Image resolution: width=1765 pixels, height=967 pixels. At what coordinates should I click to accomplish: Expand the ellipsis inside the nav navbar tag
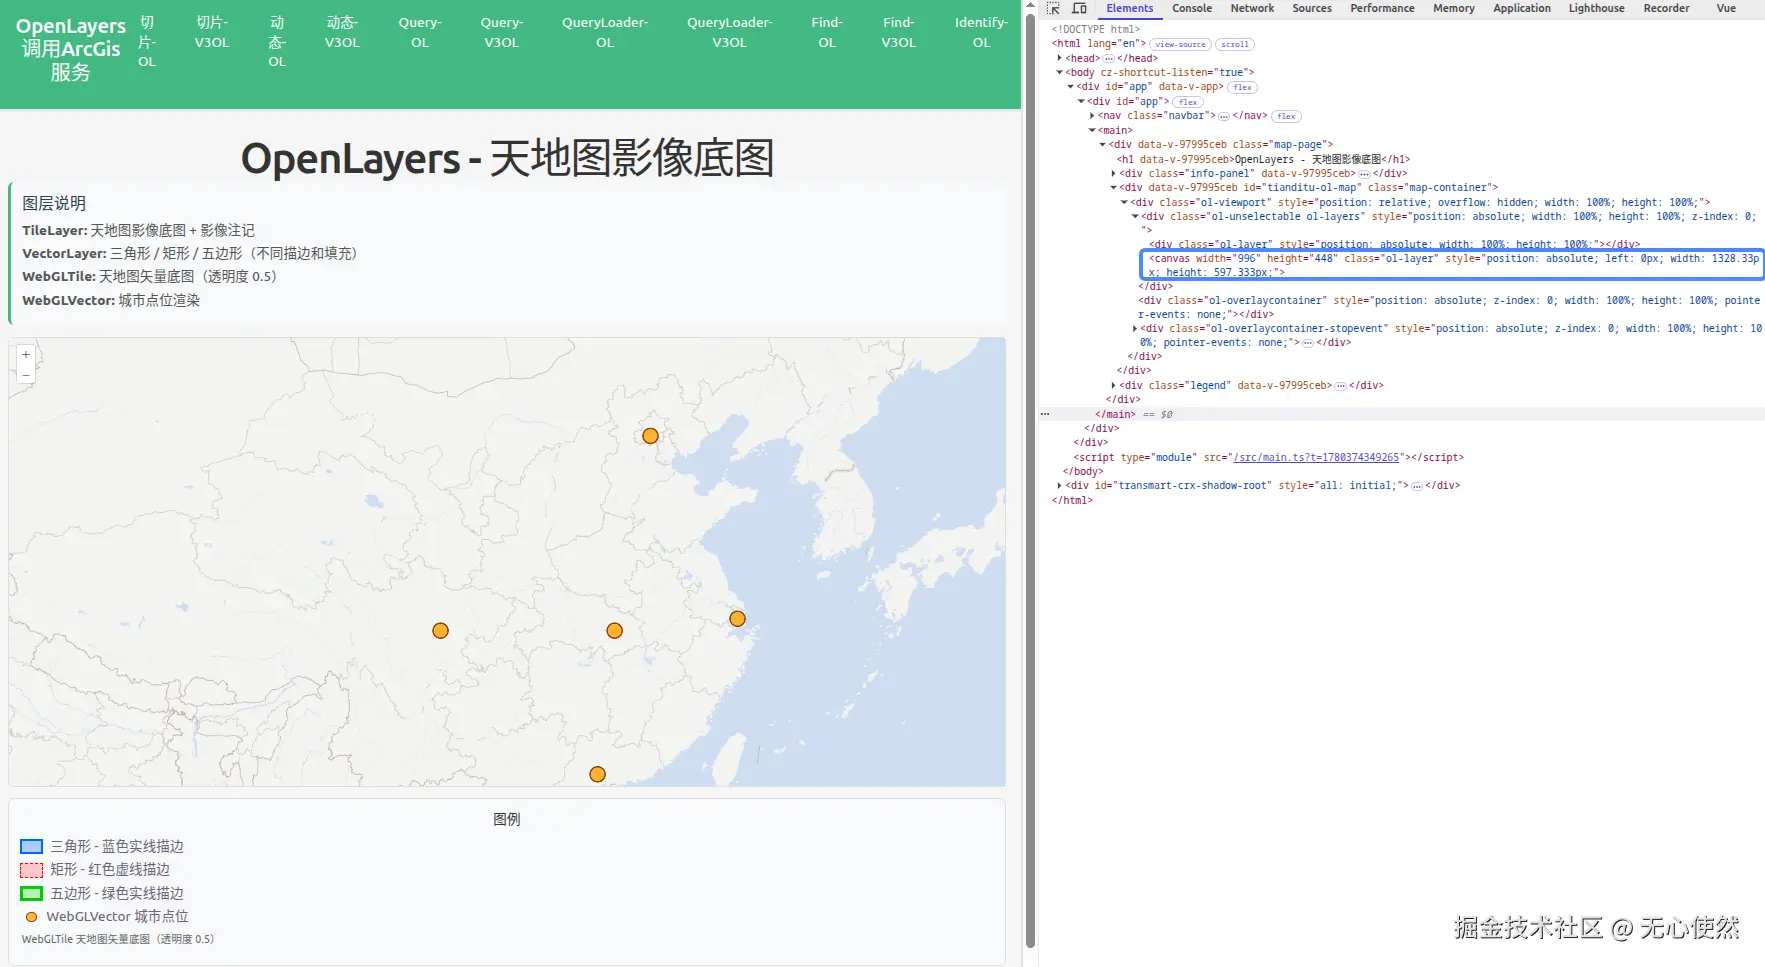[1224, 116]
